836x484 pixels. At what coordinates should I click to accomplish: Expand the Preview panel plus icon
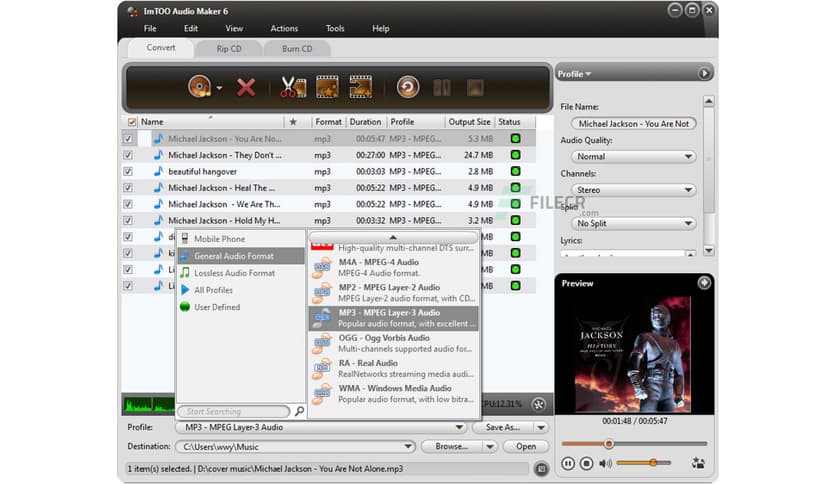click(704, 283)
